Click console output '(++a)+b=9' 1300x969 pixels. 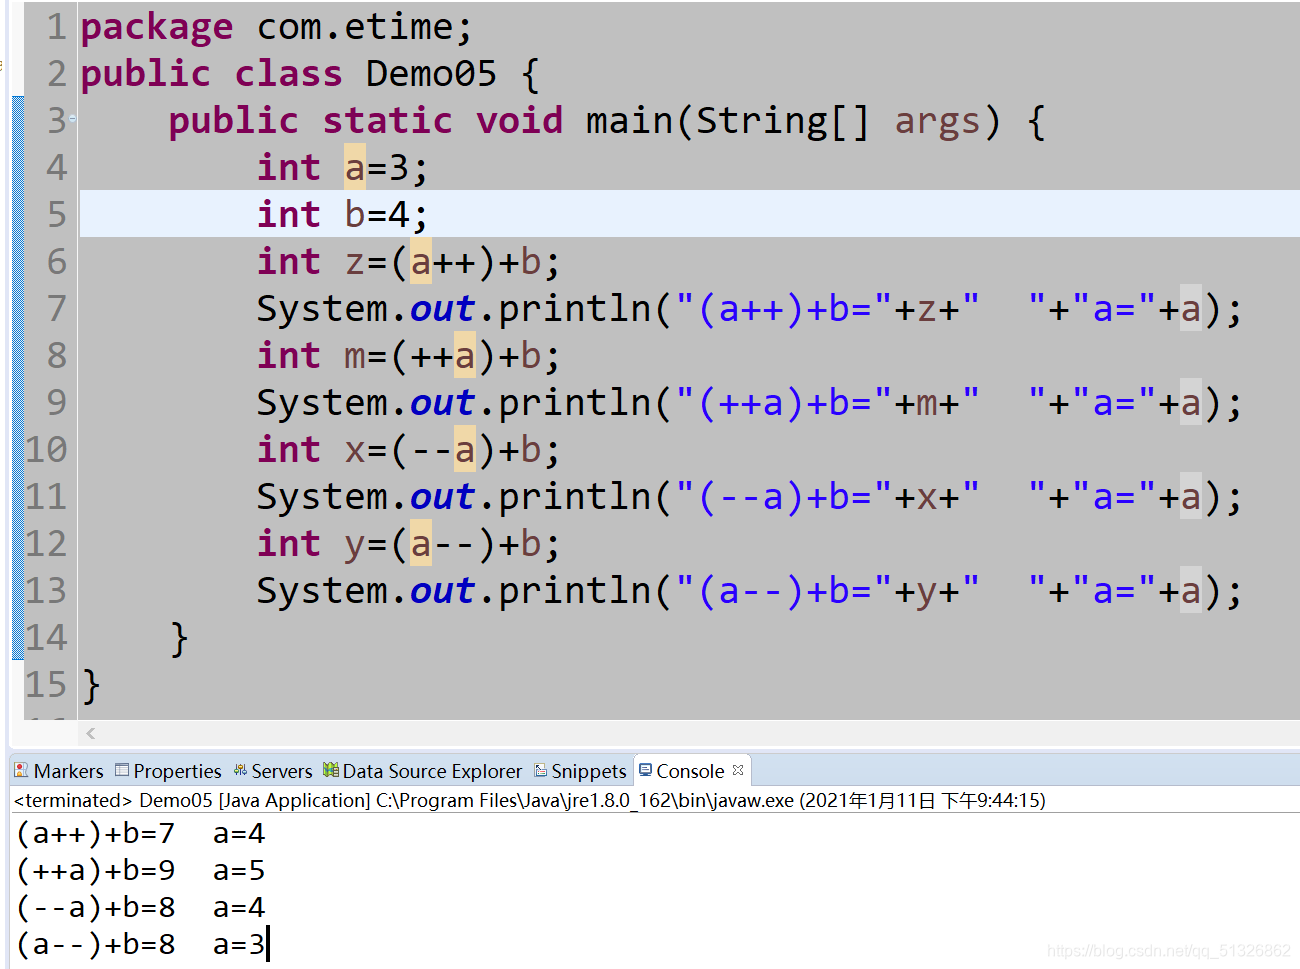[x=95, y=871]
